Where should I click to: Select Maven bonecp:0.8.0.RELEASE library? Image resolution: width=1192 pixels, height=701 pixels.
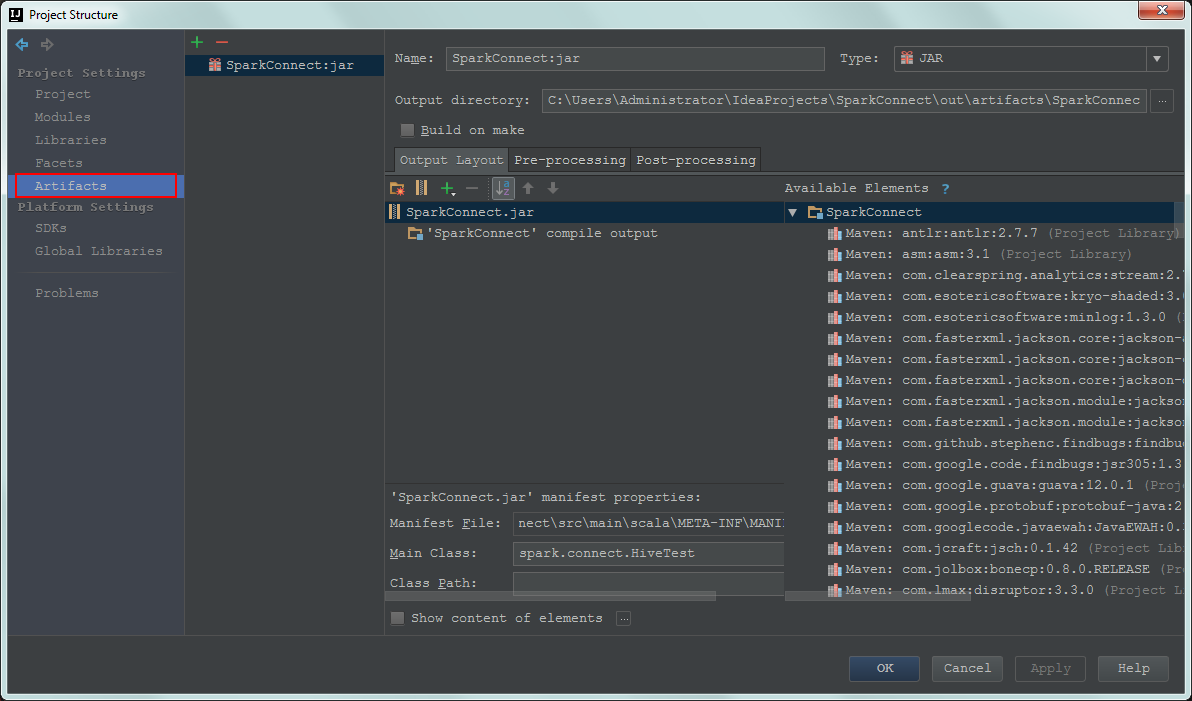click(1005, 570)
